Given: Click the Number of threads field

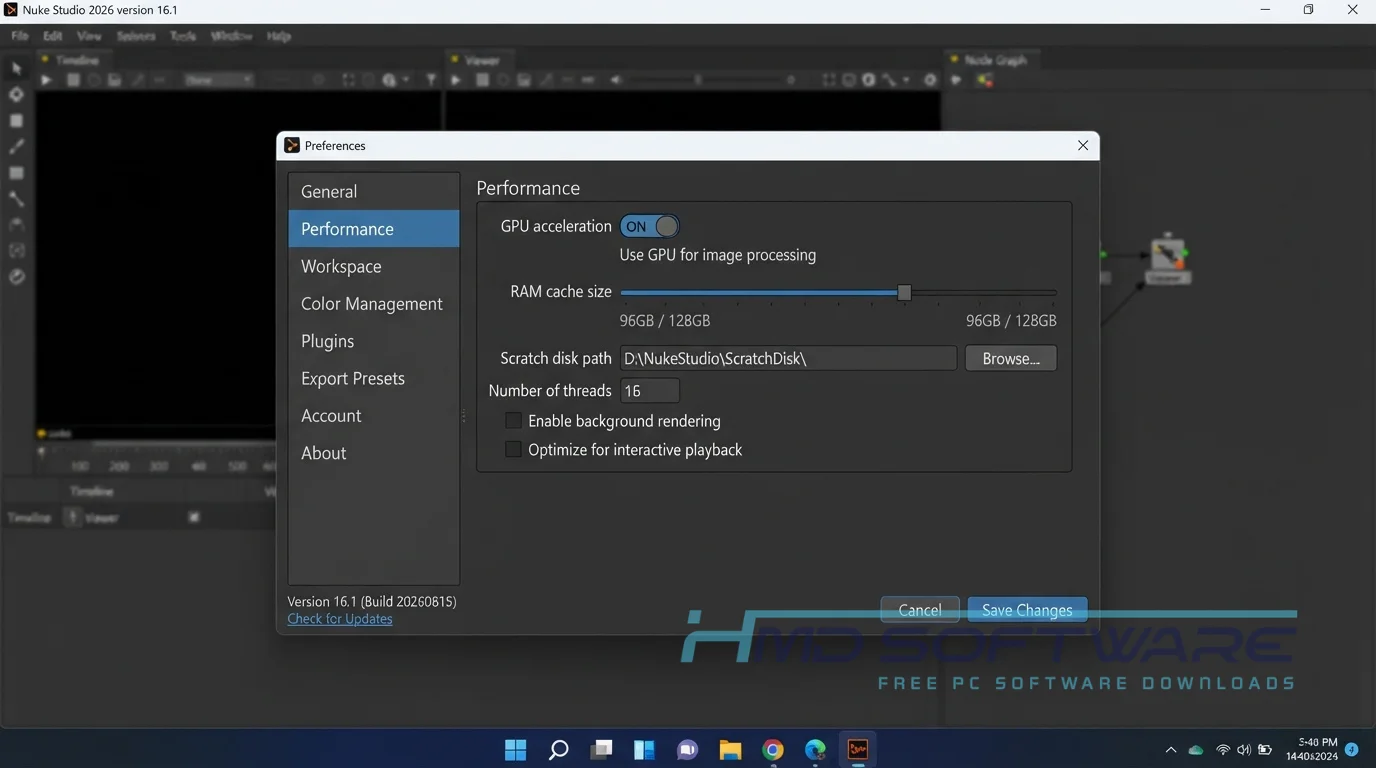Looking at the screenshot, I should coord(650,391).
